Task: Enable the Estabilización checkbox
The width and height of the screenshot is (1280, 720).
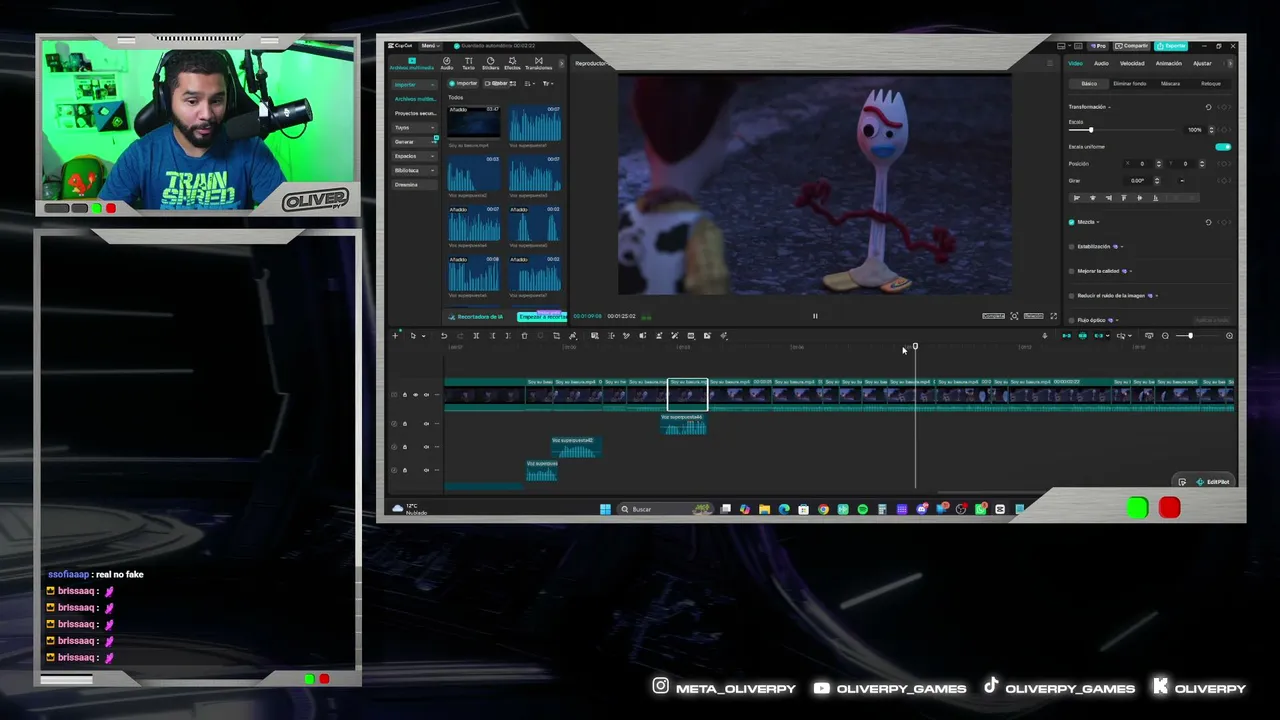Action: point(1072,246)
